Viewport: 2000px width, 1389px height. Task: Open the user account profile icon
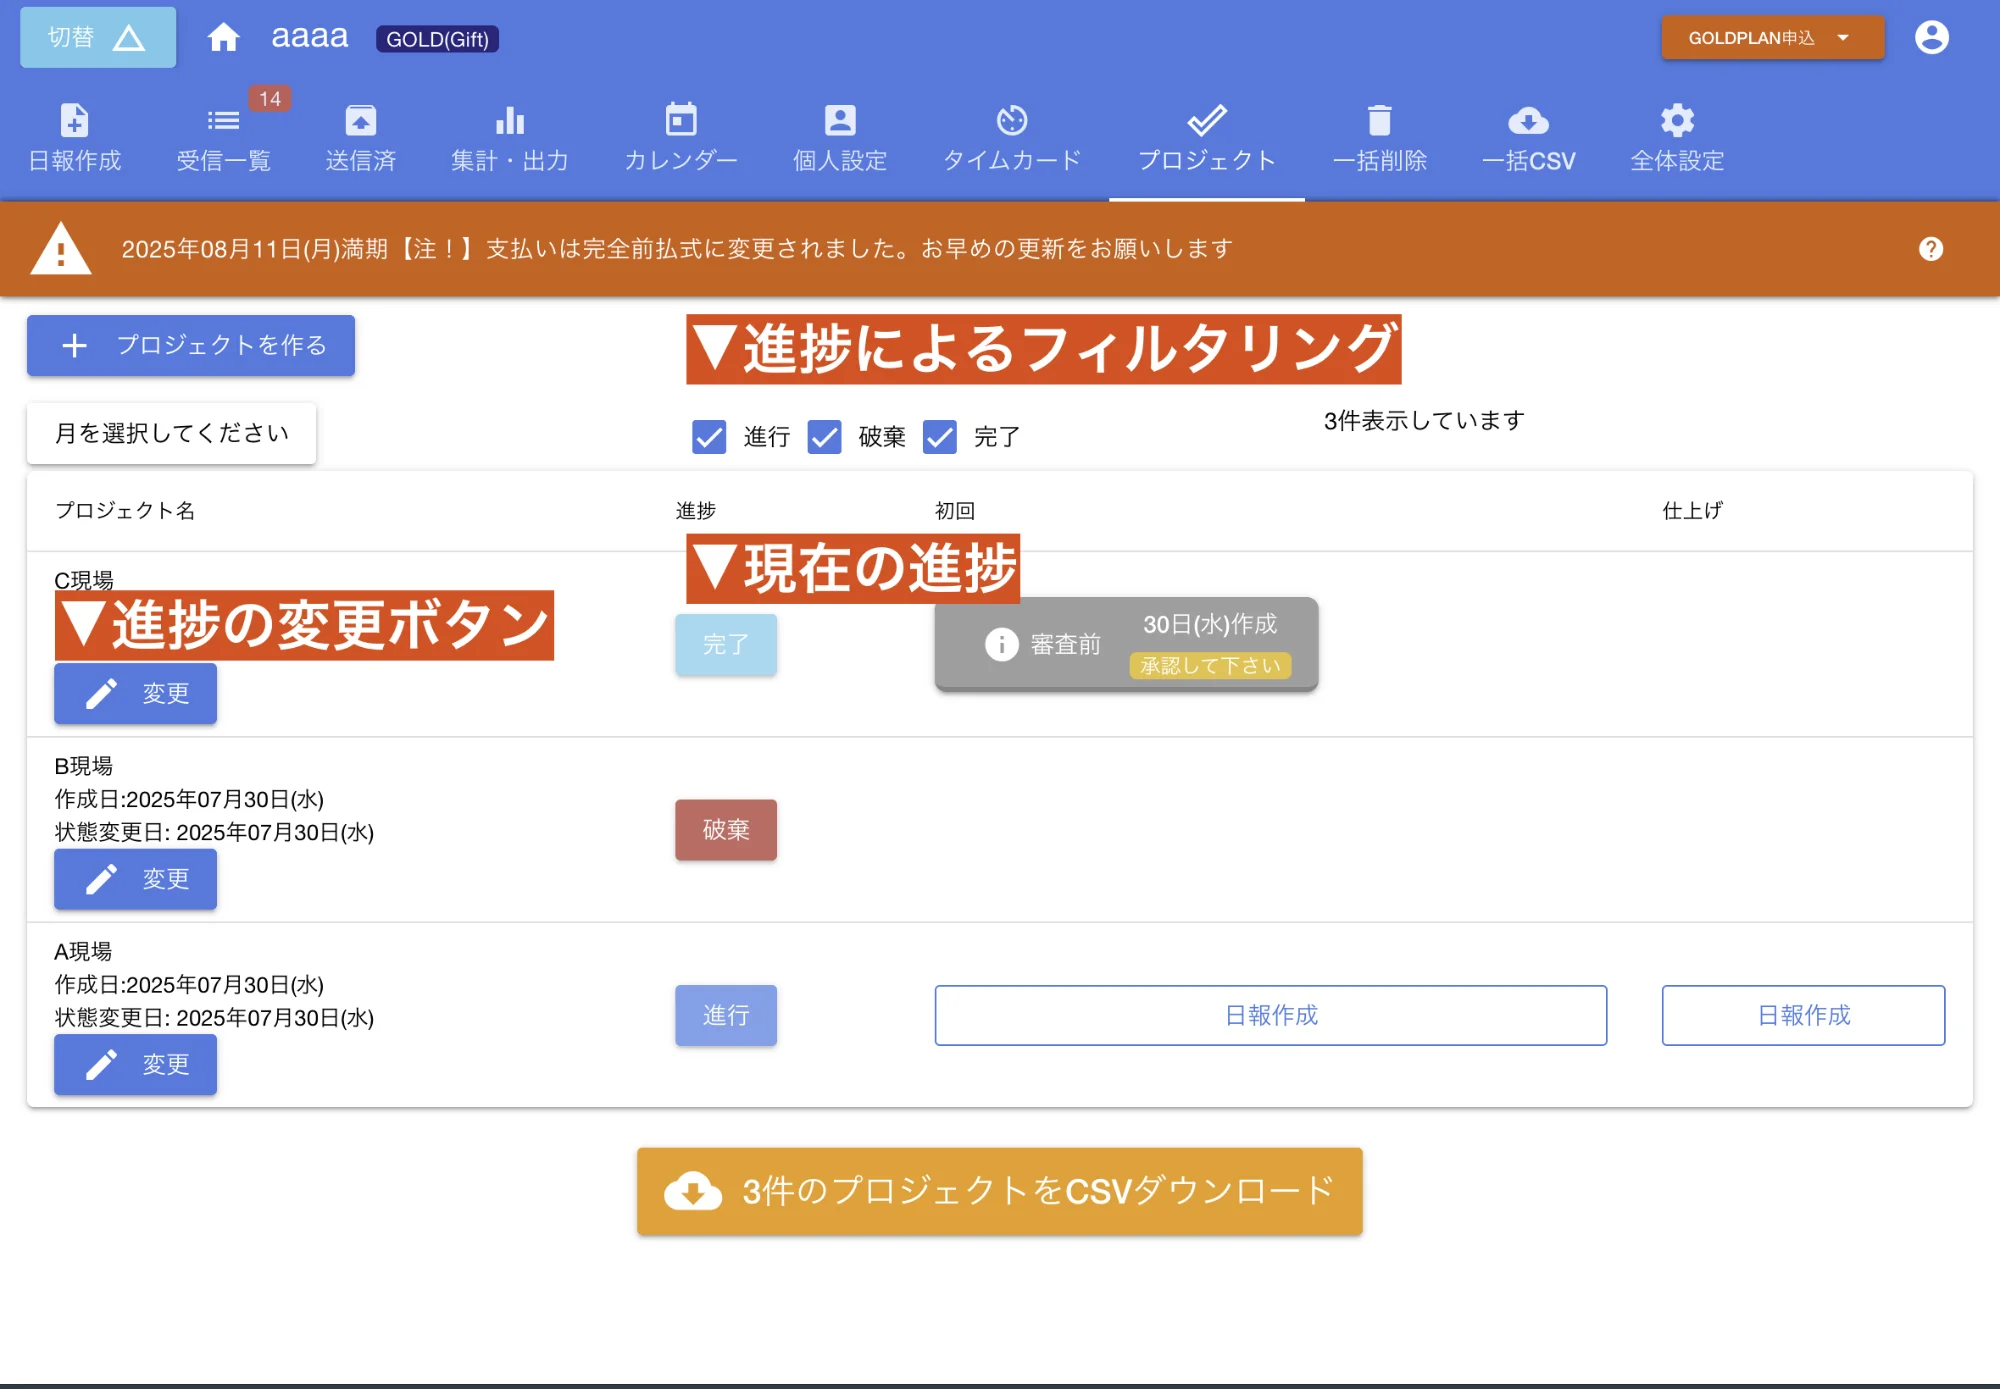[x=1932, y=37]
